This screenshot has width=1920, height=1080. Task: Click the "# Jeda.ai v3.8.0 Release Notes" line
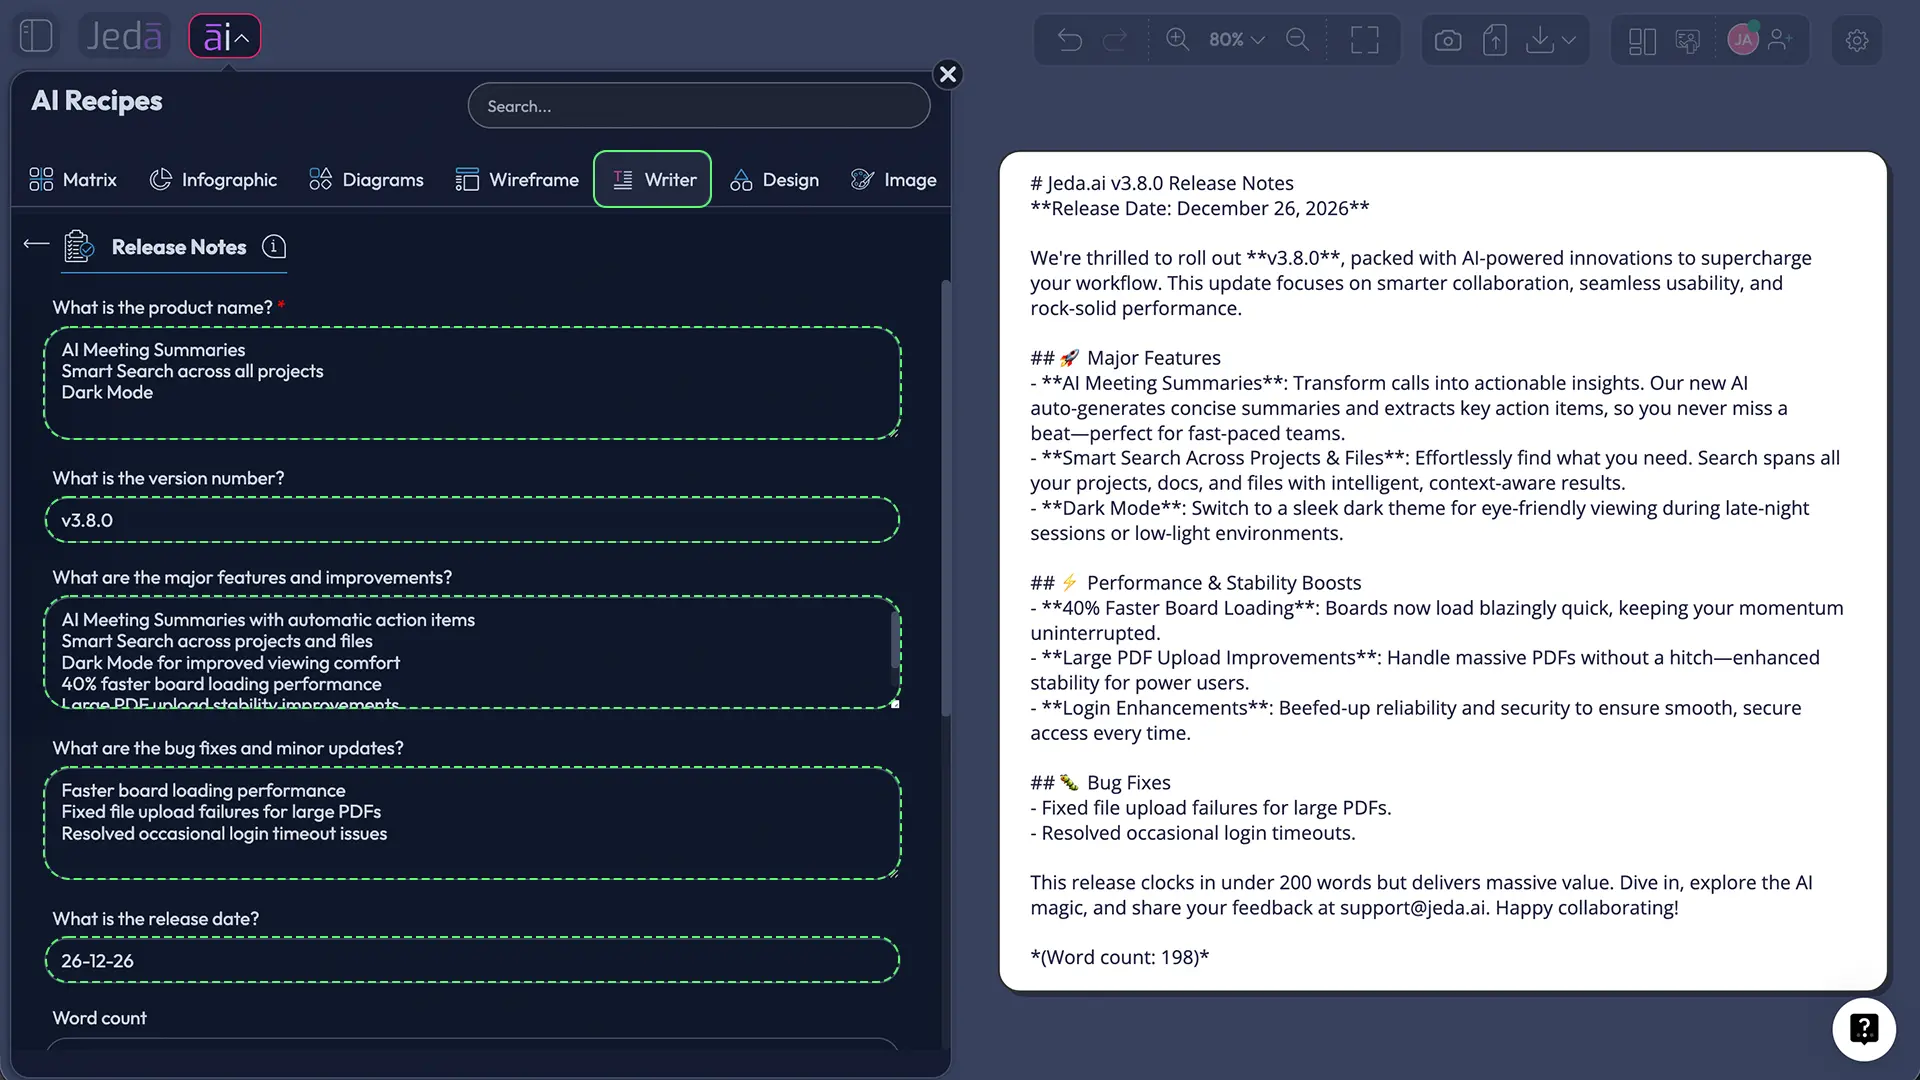1162,183
